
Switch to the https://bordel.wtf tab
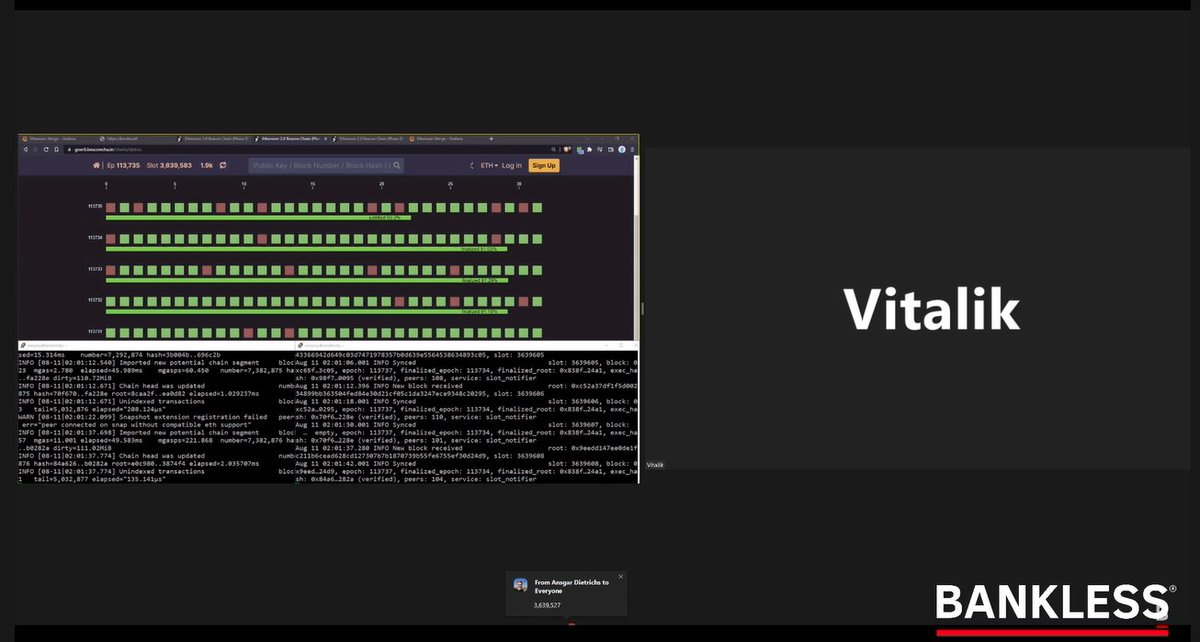(x=135, y=138)
